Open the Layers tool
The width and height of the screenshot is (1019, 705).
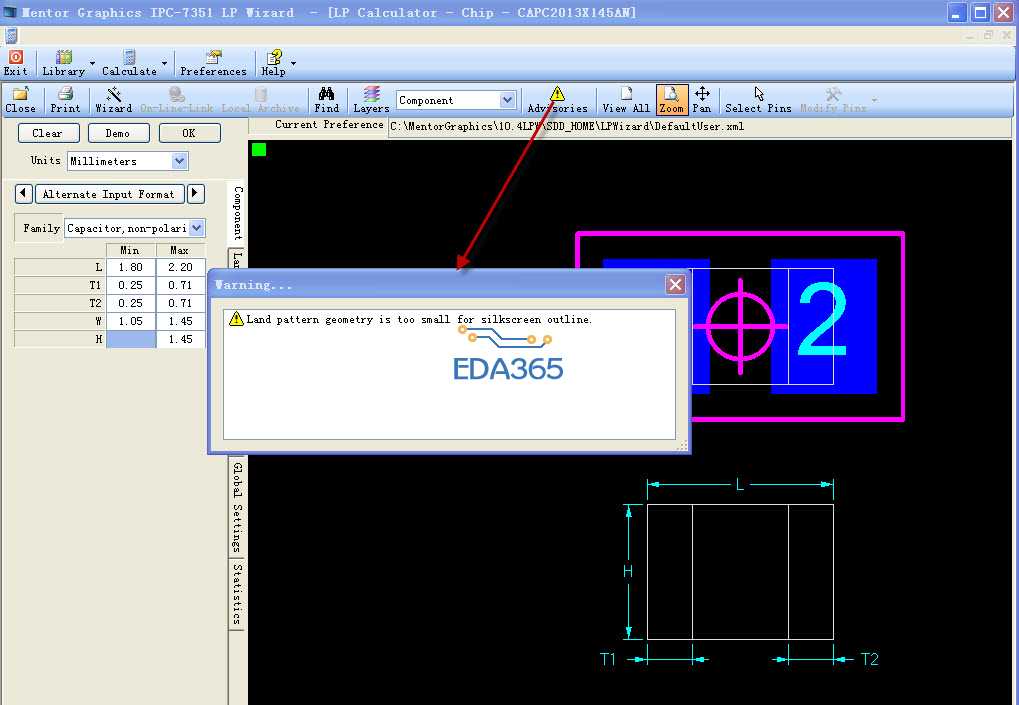pos(371,100)
